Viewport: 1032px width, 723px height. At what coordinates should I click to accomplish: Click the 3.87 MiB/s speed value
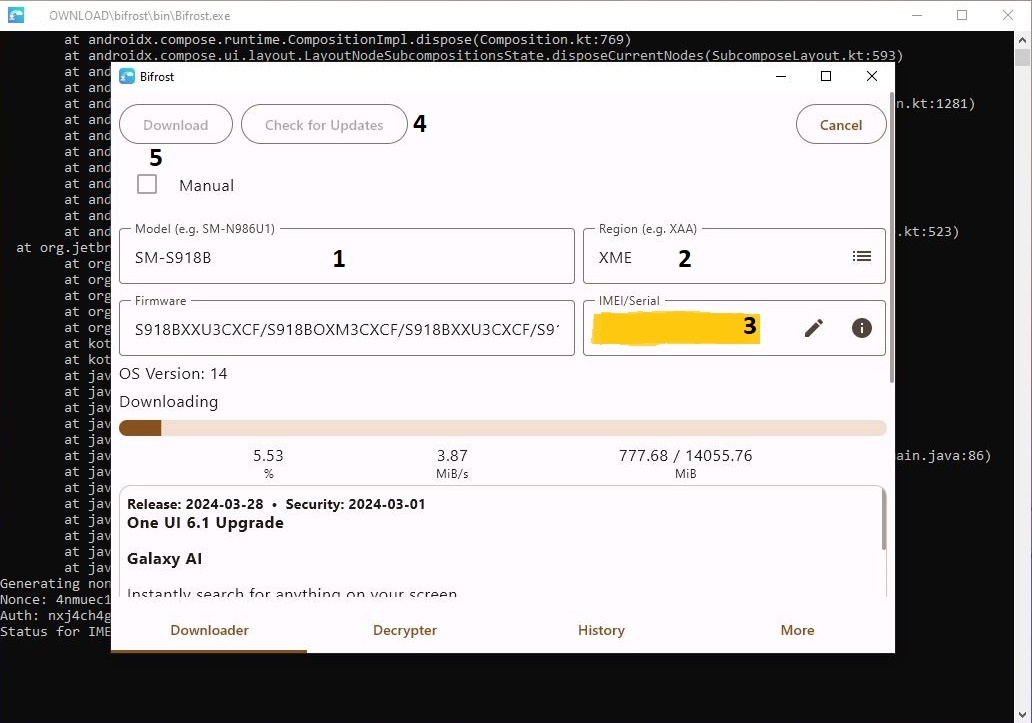click(452, 455)
